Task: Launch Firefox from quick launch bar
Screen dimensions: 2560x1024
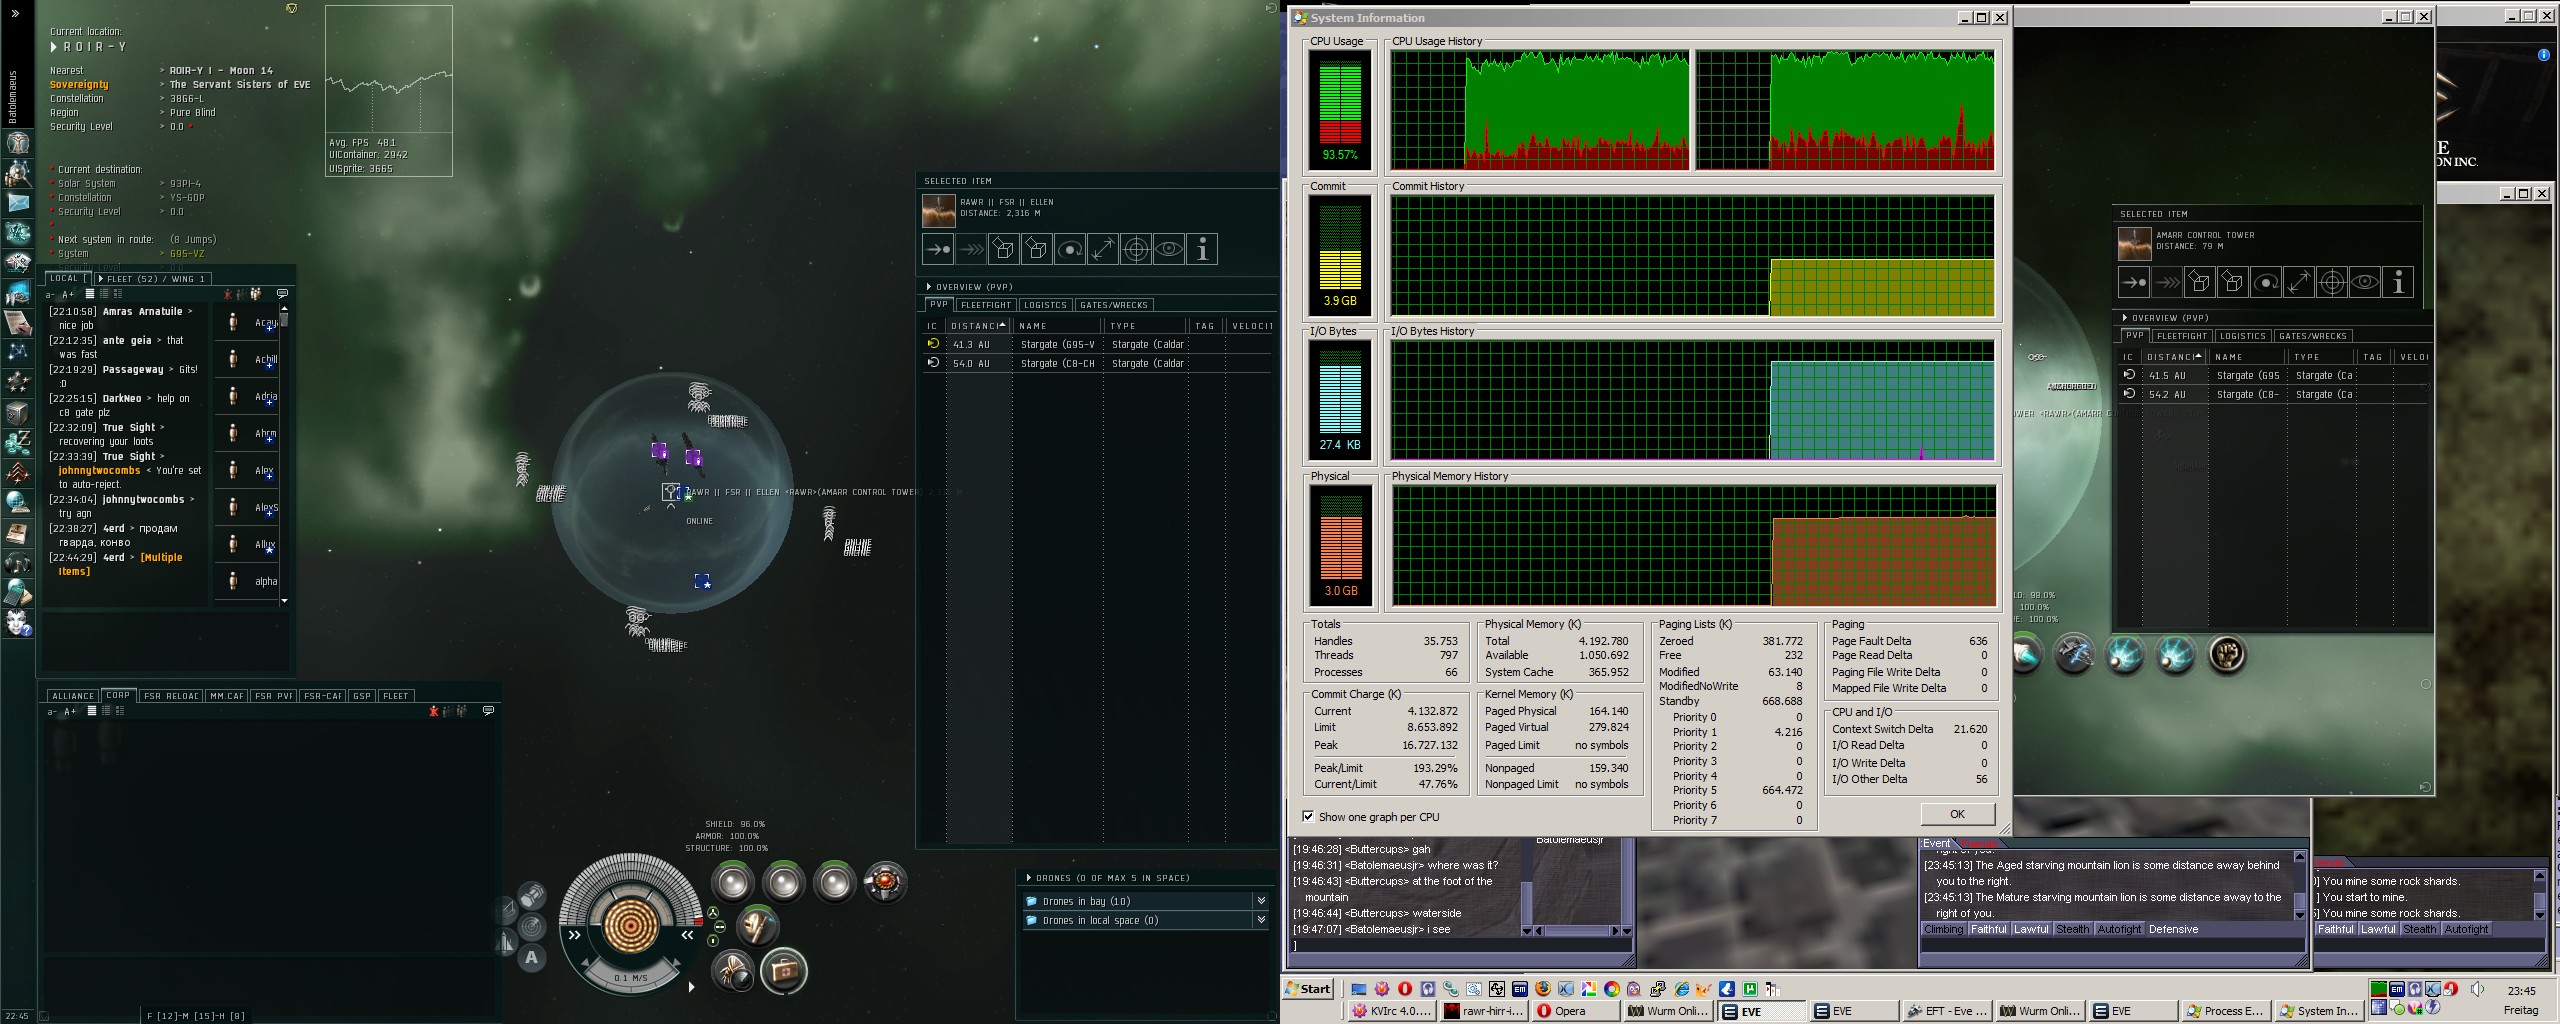Action: [x=1543, y=989]
